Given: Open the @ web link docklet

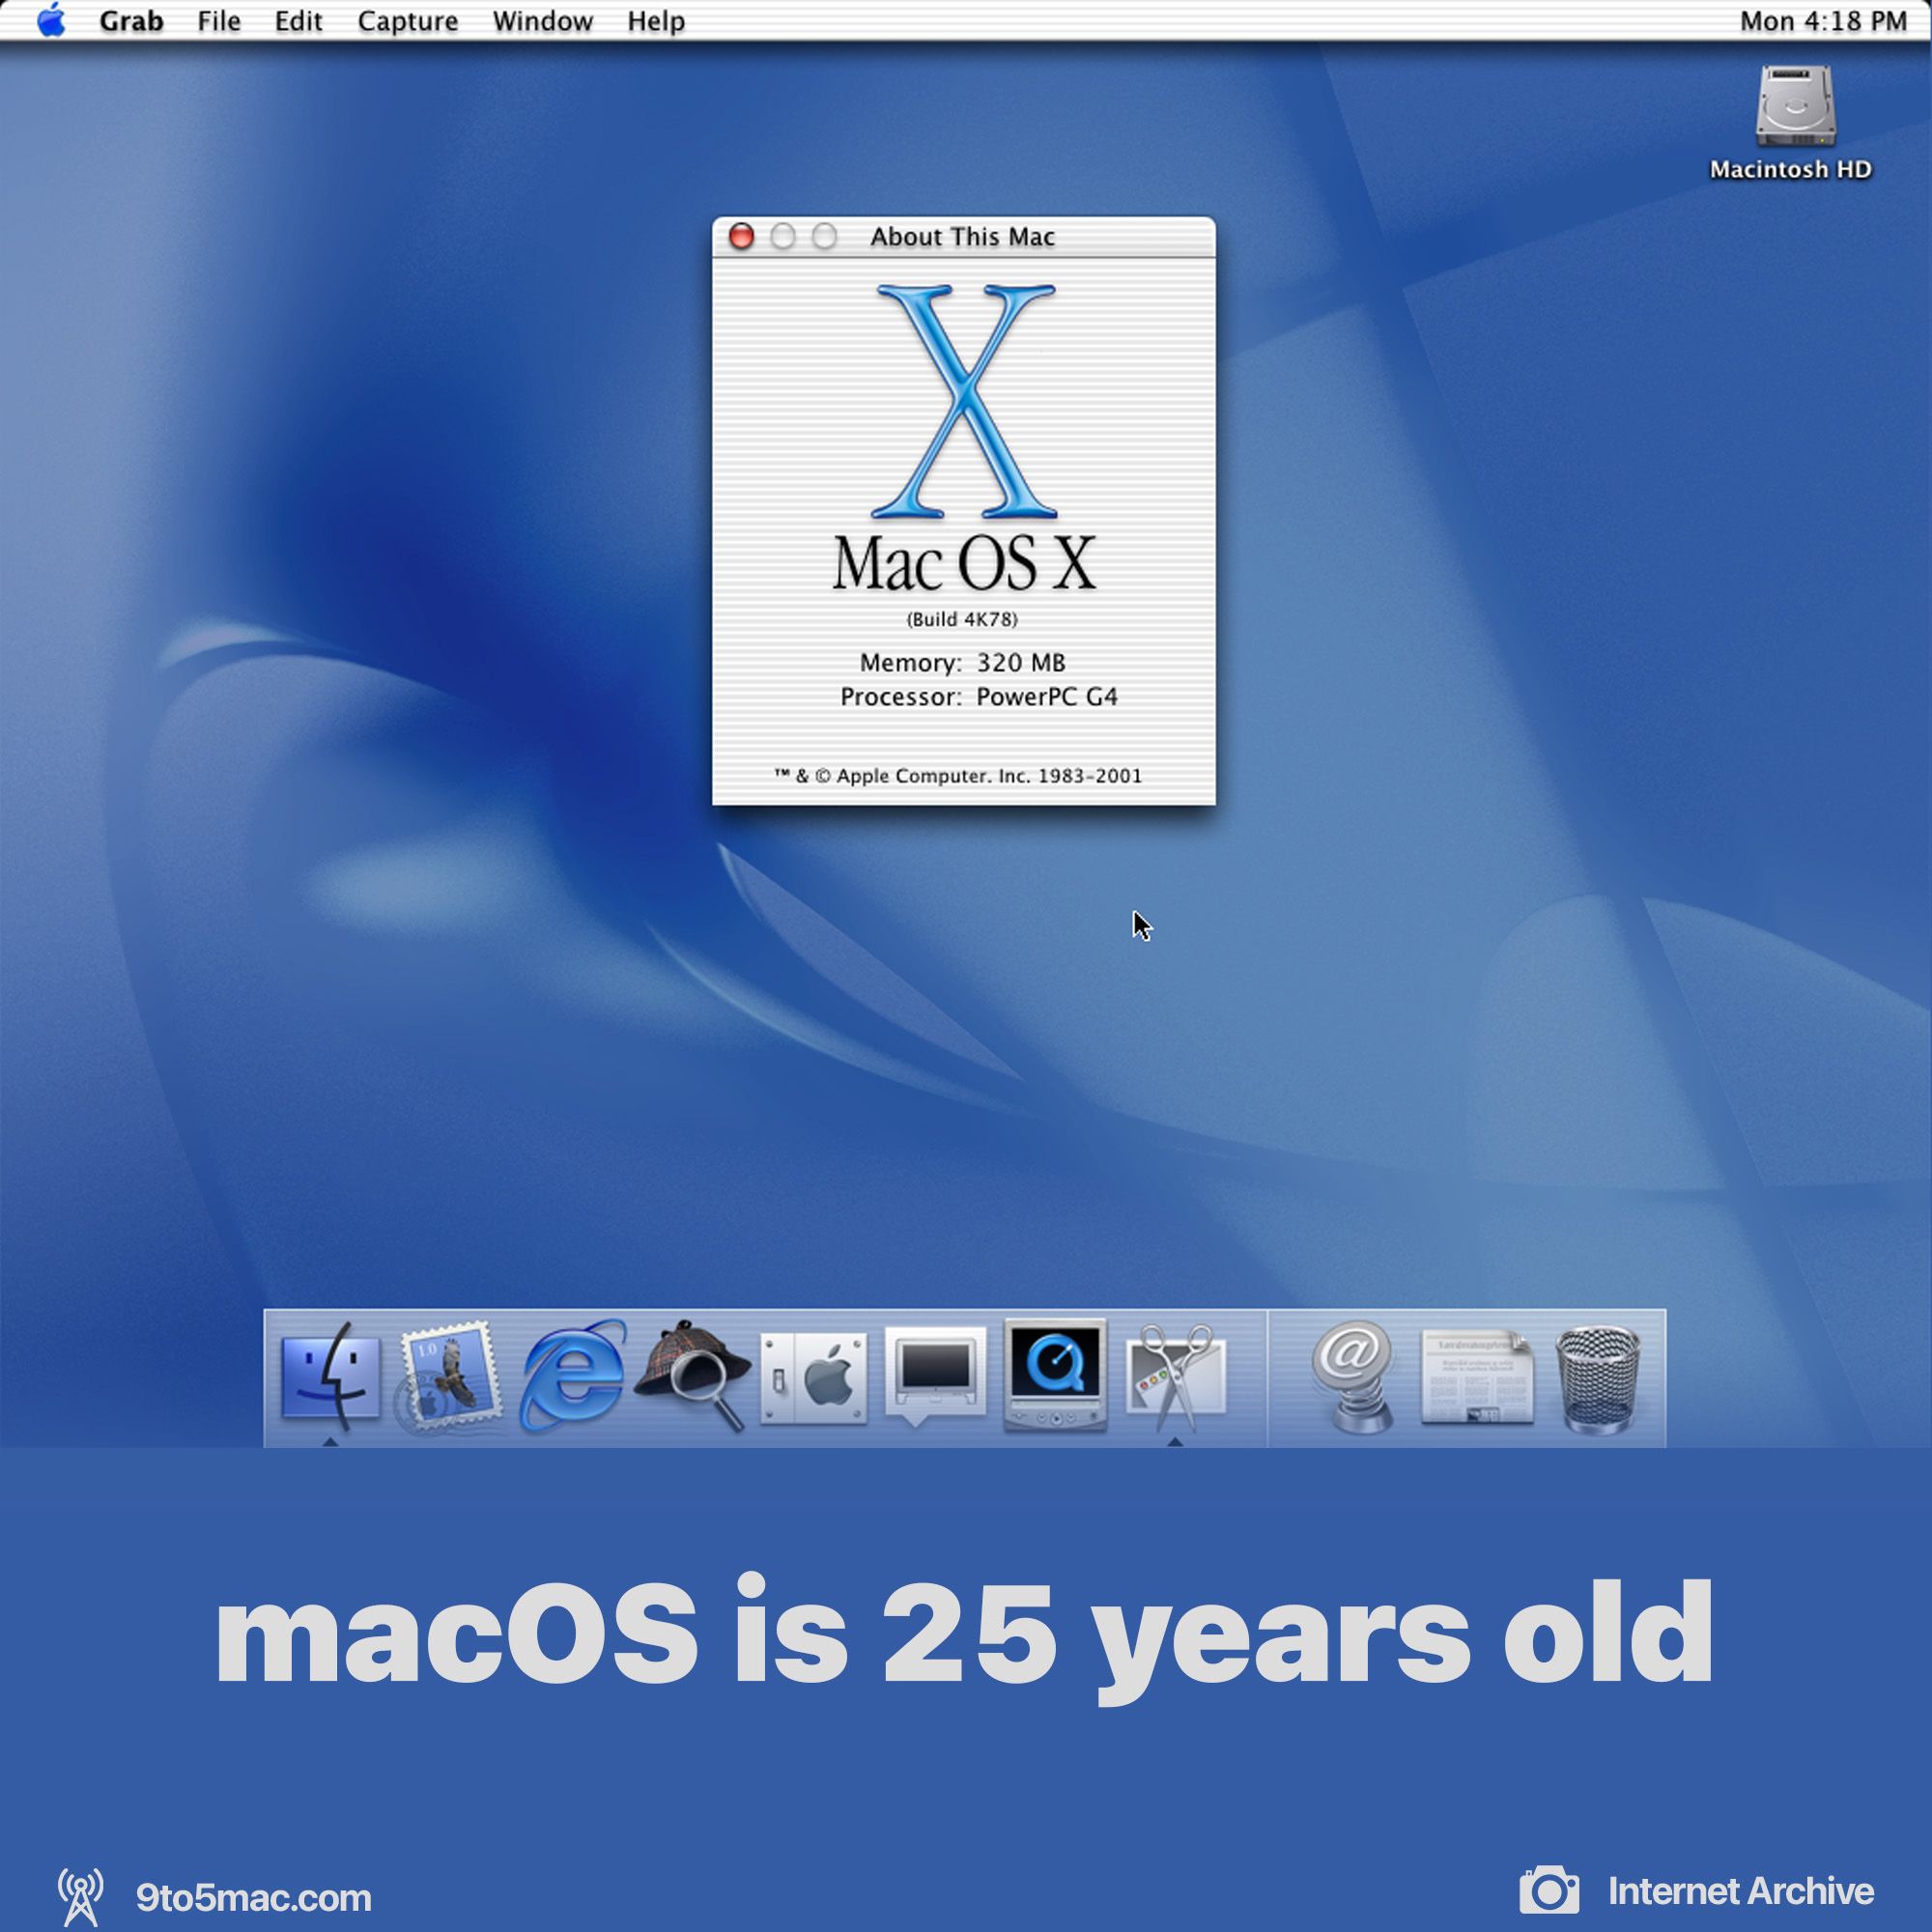Looking at the screenshot, I should 1355,1380.
